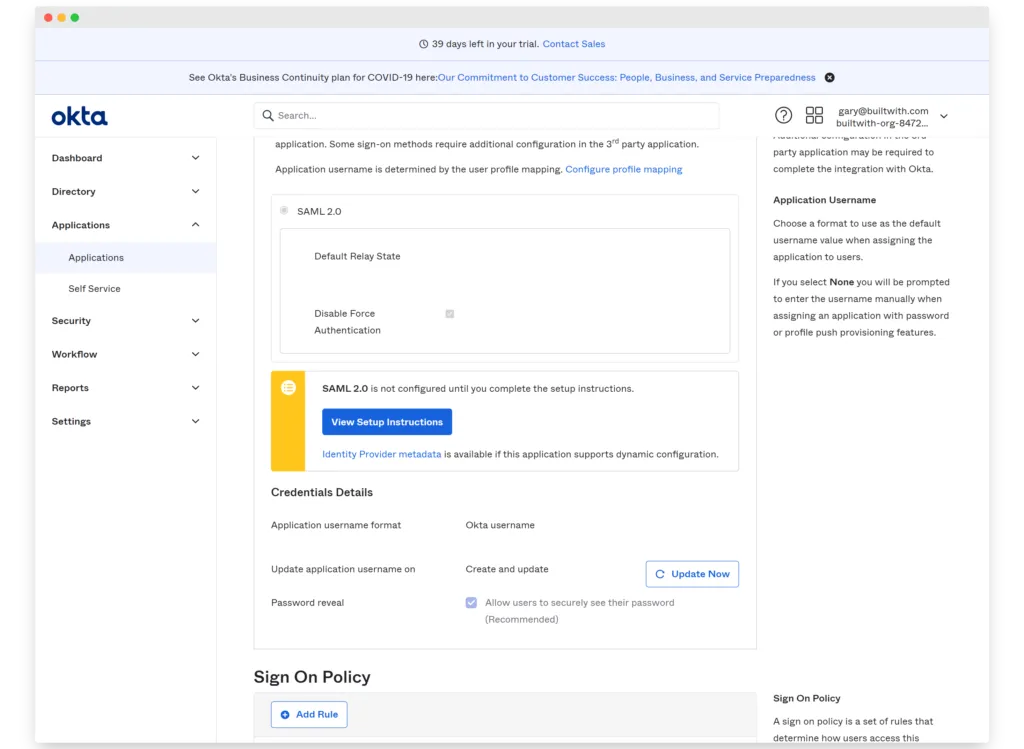Viewport: 1024px width, 749px height.
Task: Open Our Commitment to Customer Success link
Action: pos(626,77)
